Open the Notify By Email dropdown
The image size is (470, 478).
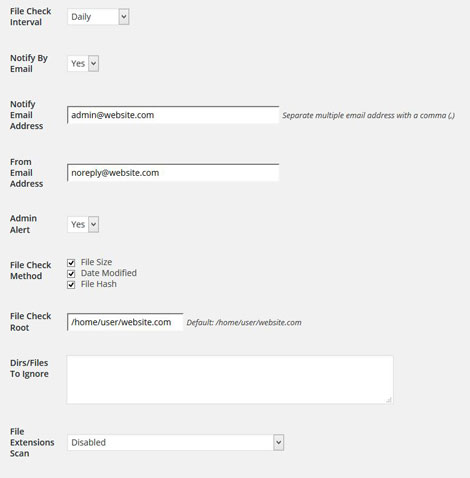pos(83,63)
